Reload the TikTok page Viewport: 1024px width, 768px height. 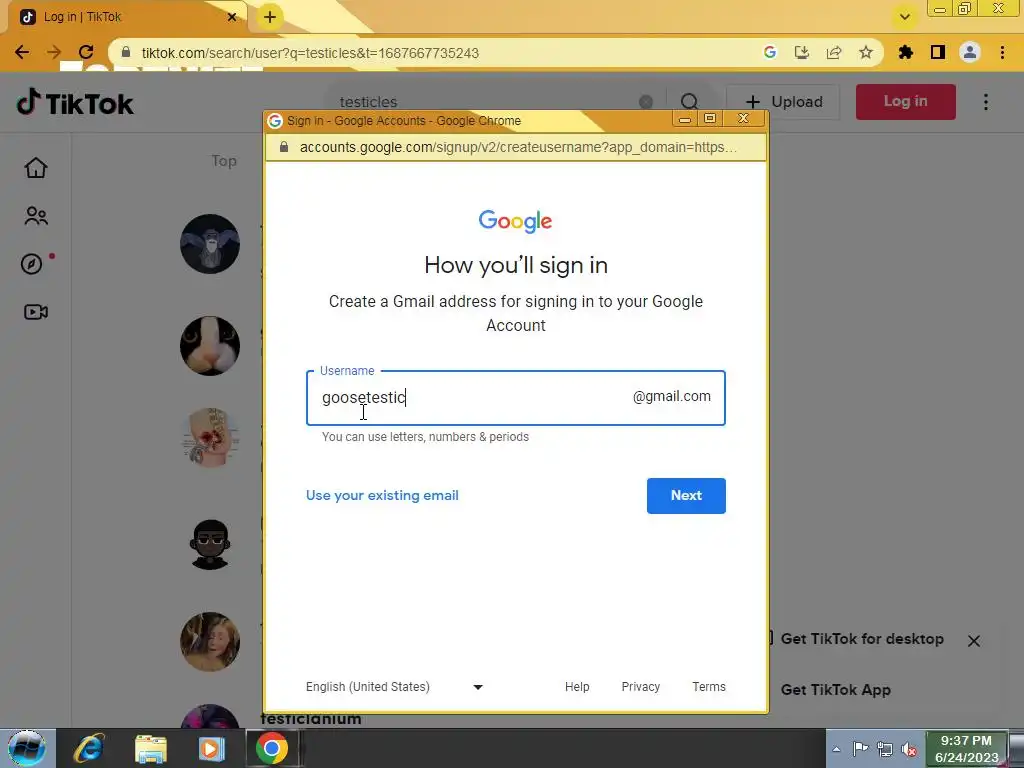click(x=86, y=52)
